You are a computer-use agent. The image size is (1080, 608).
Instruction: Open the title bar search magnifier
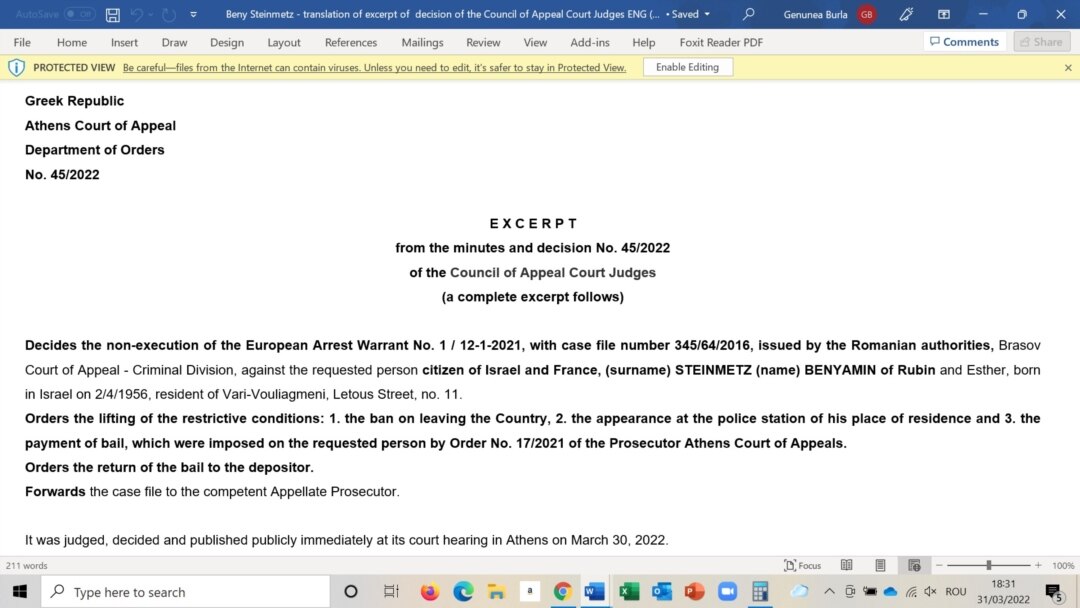tap(749, 14)
